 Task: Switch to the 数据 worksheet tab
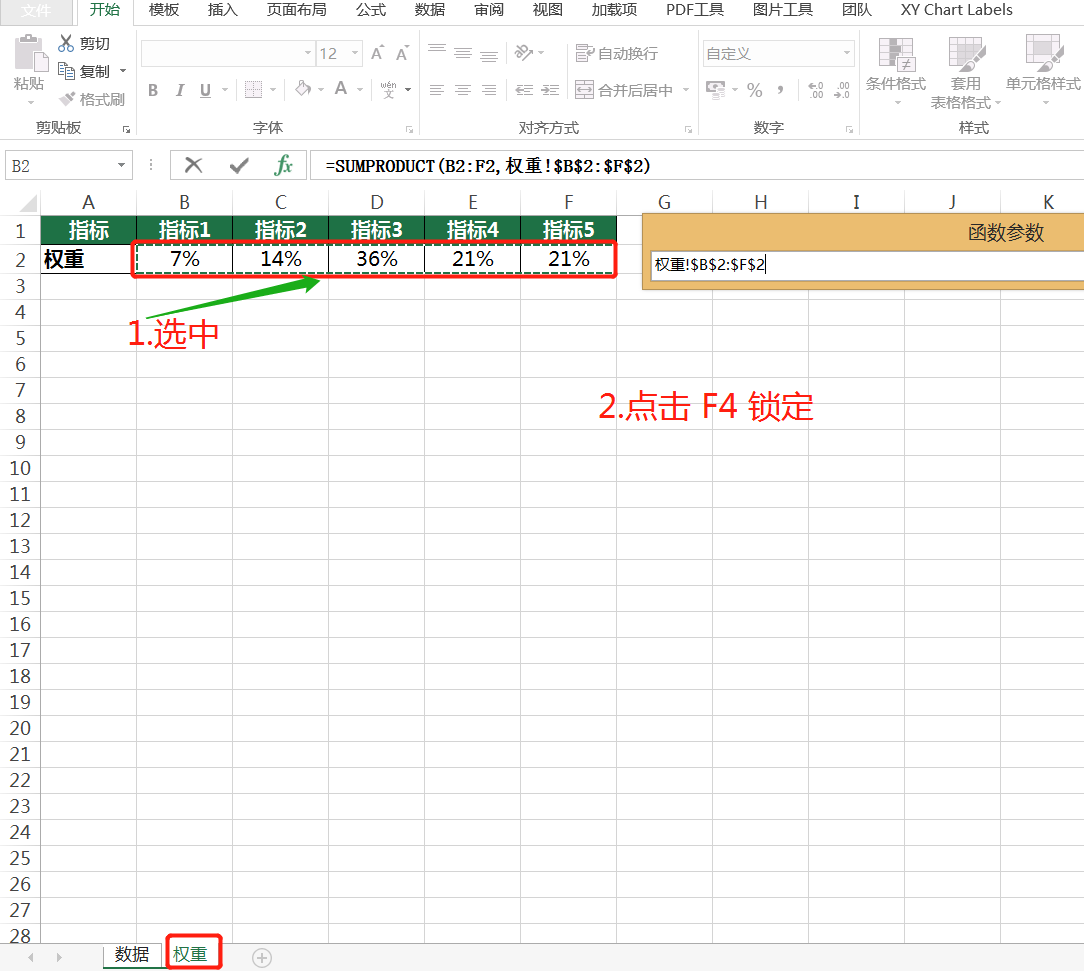[132, 954]
